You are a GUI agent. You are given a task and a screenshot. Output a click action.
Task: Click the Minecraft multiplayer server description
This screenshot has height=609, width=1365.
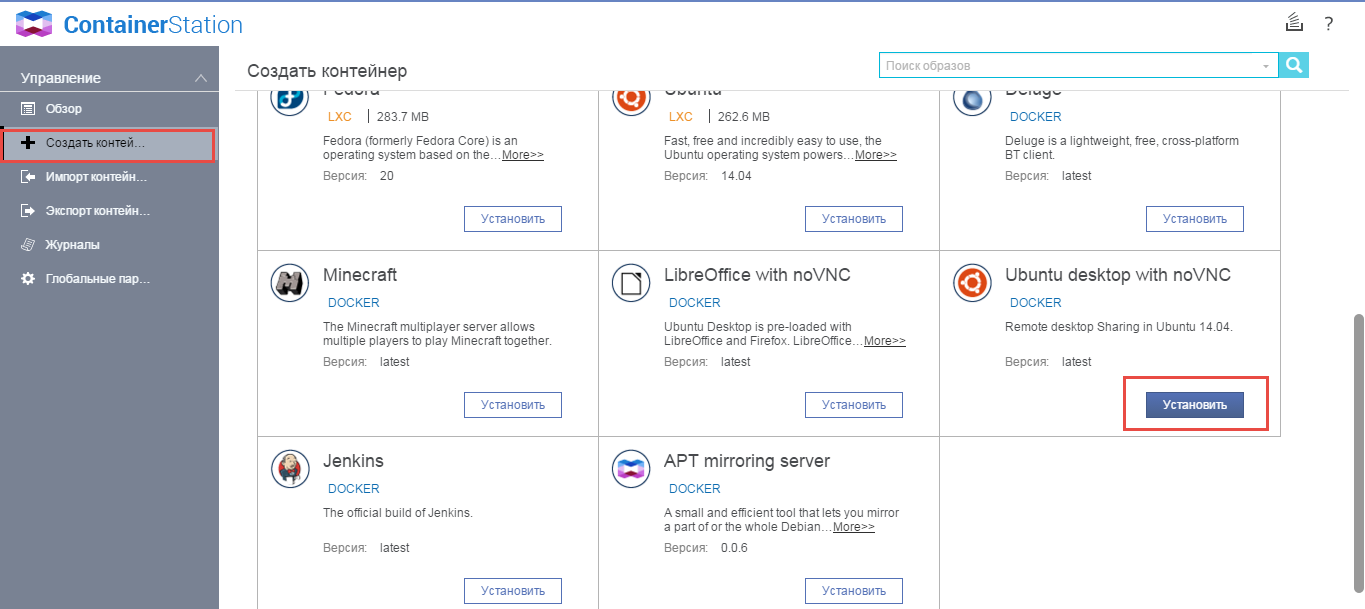[437, 334]
